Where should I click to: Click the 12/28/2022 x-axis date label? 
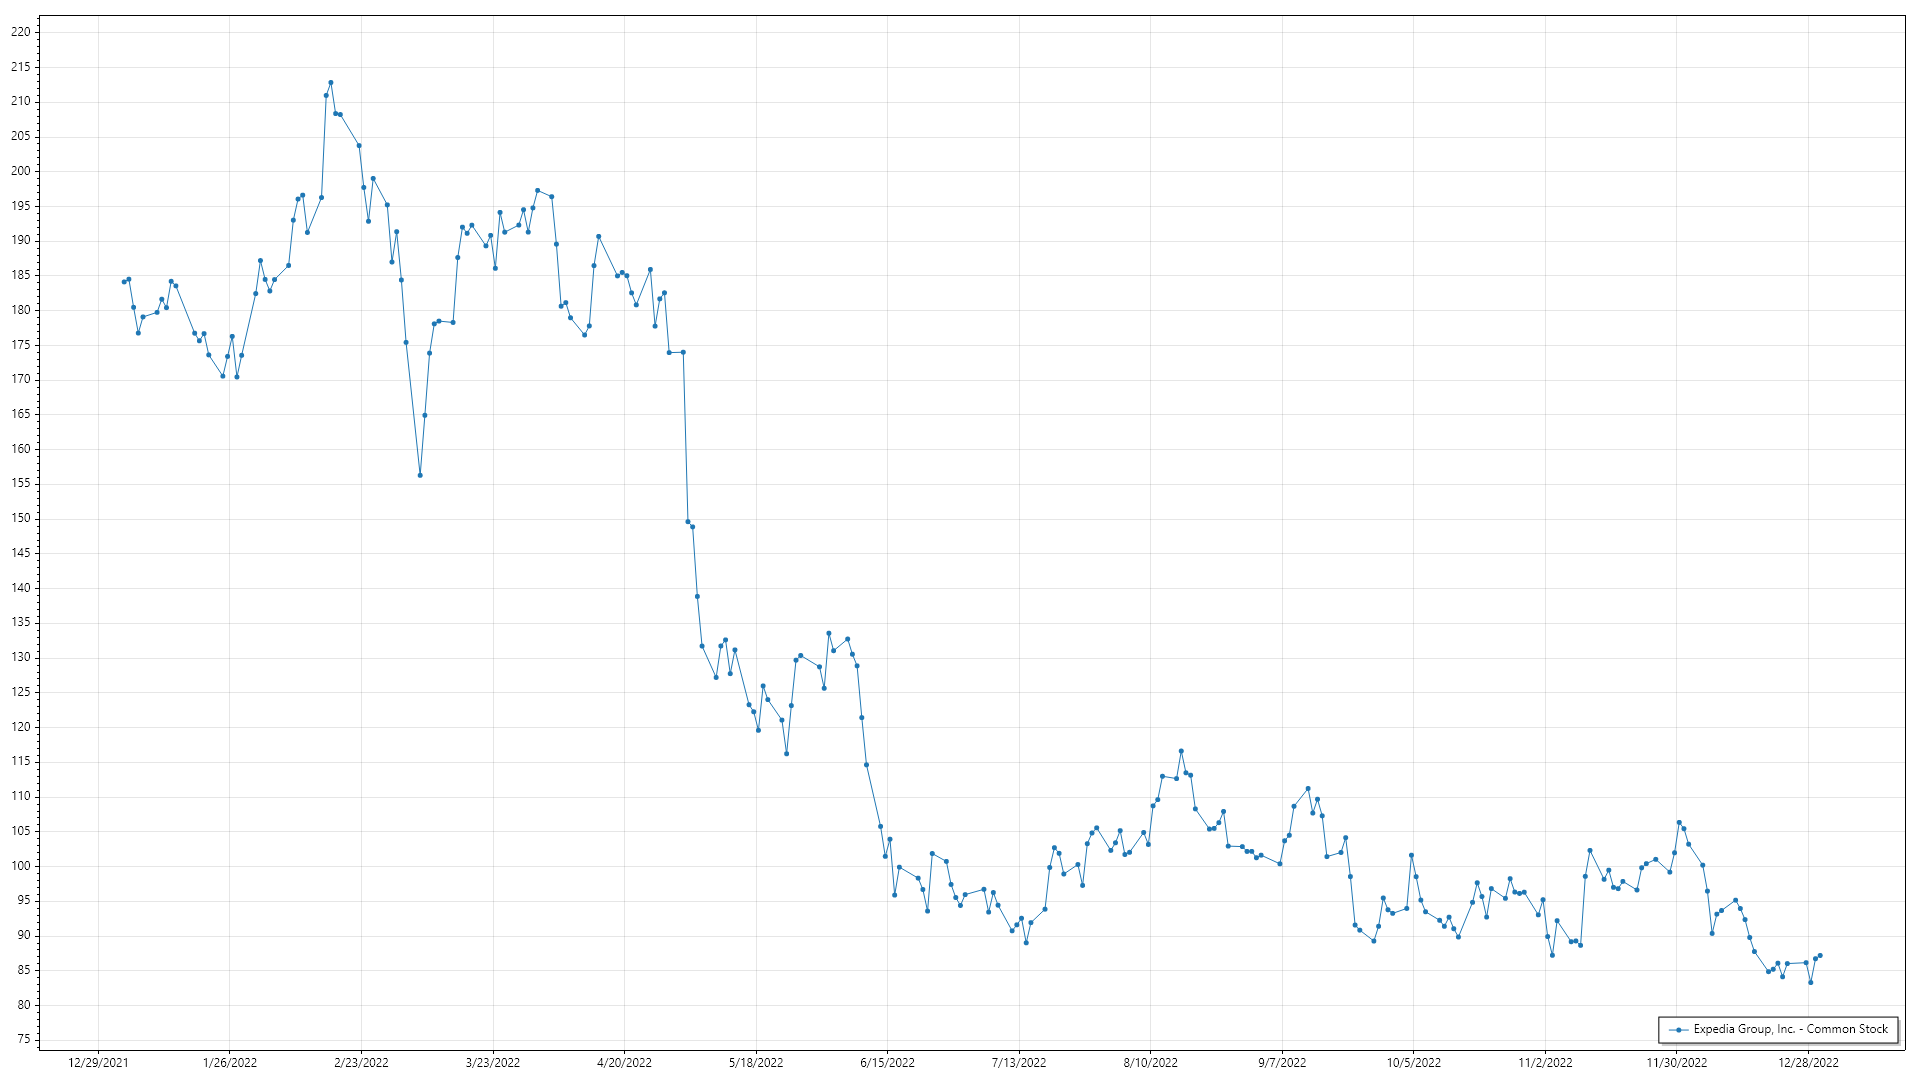click(1808, 1063)
